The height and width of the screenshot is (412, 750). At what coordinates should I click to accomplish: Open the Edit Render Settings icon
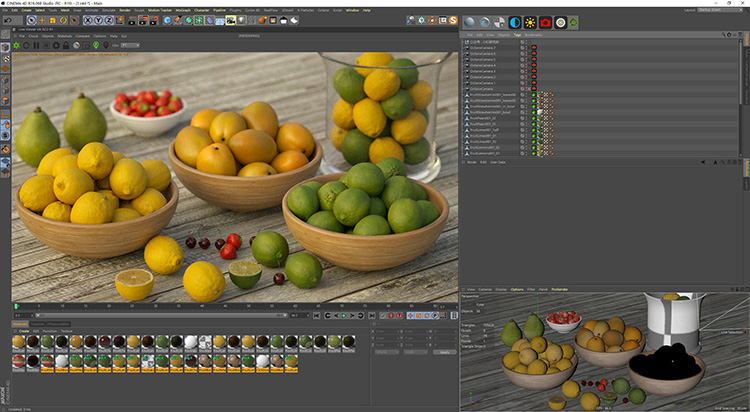[x=154, y=20]
